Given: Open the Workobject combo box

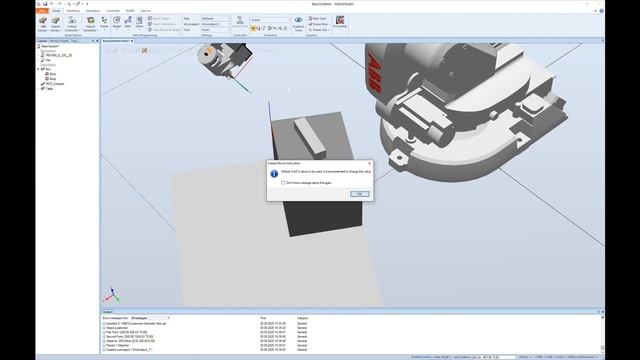Looking at the screenshot, I should (x=216, y=24).
